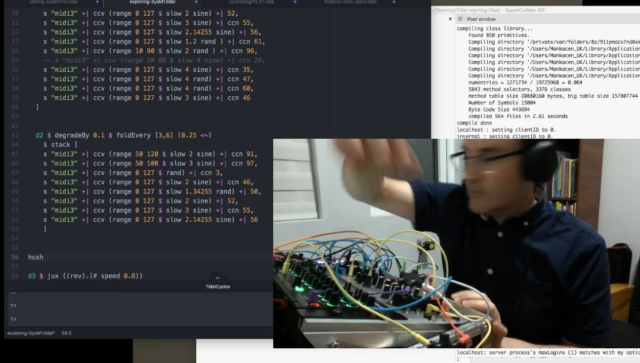This screenshot has height=363, width=640.
Task: Open the setting-system1m.tidal tab
Action: tap(53, 2)
